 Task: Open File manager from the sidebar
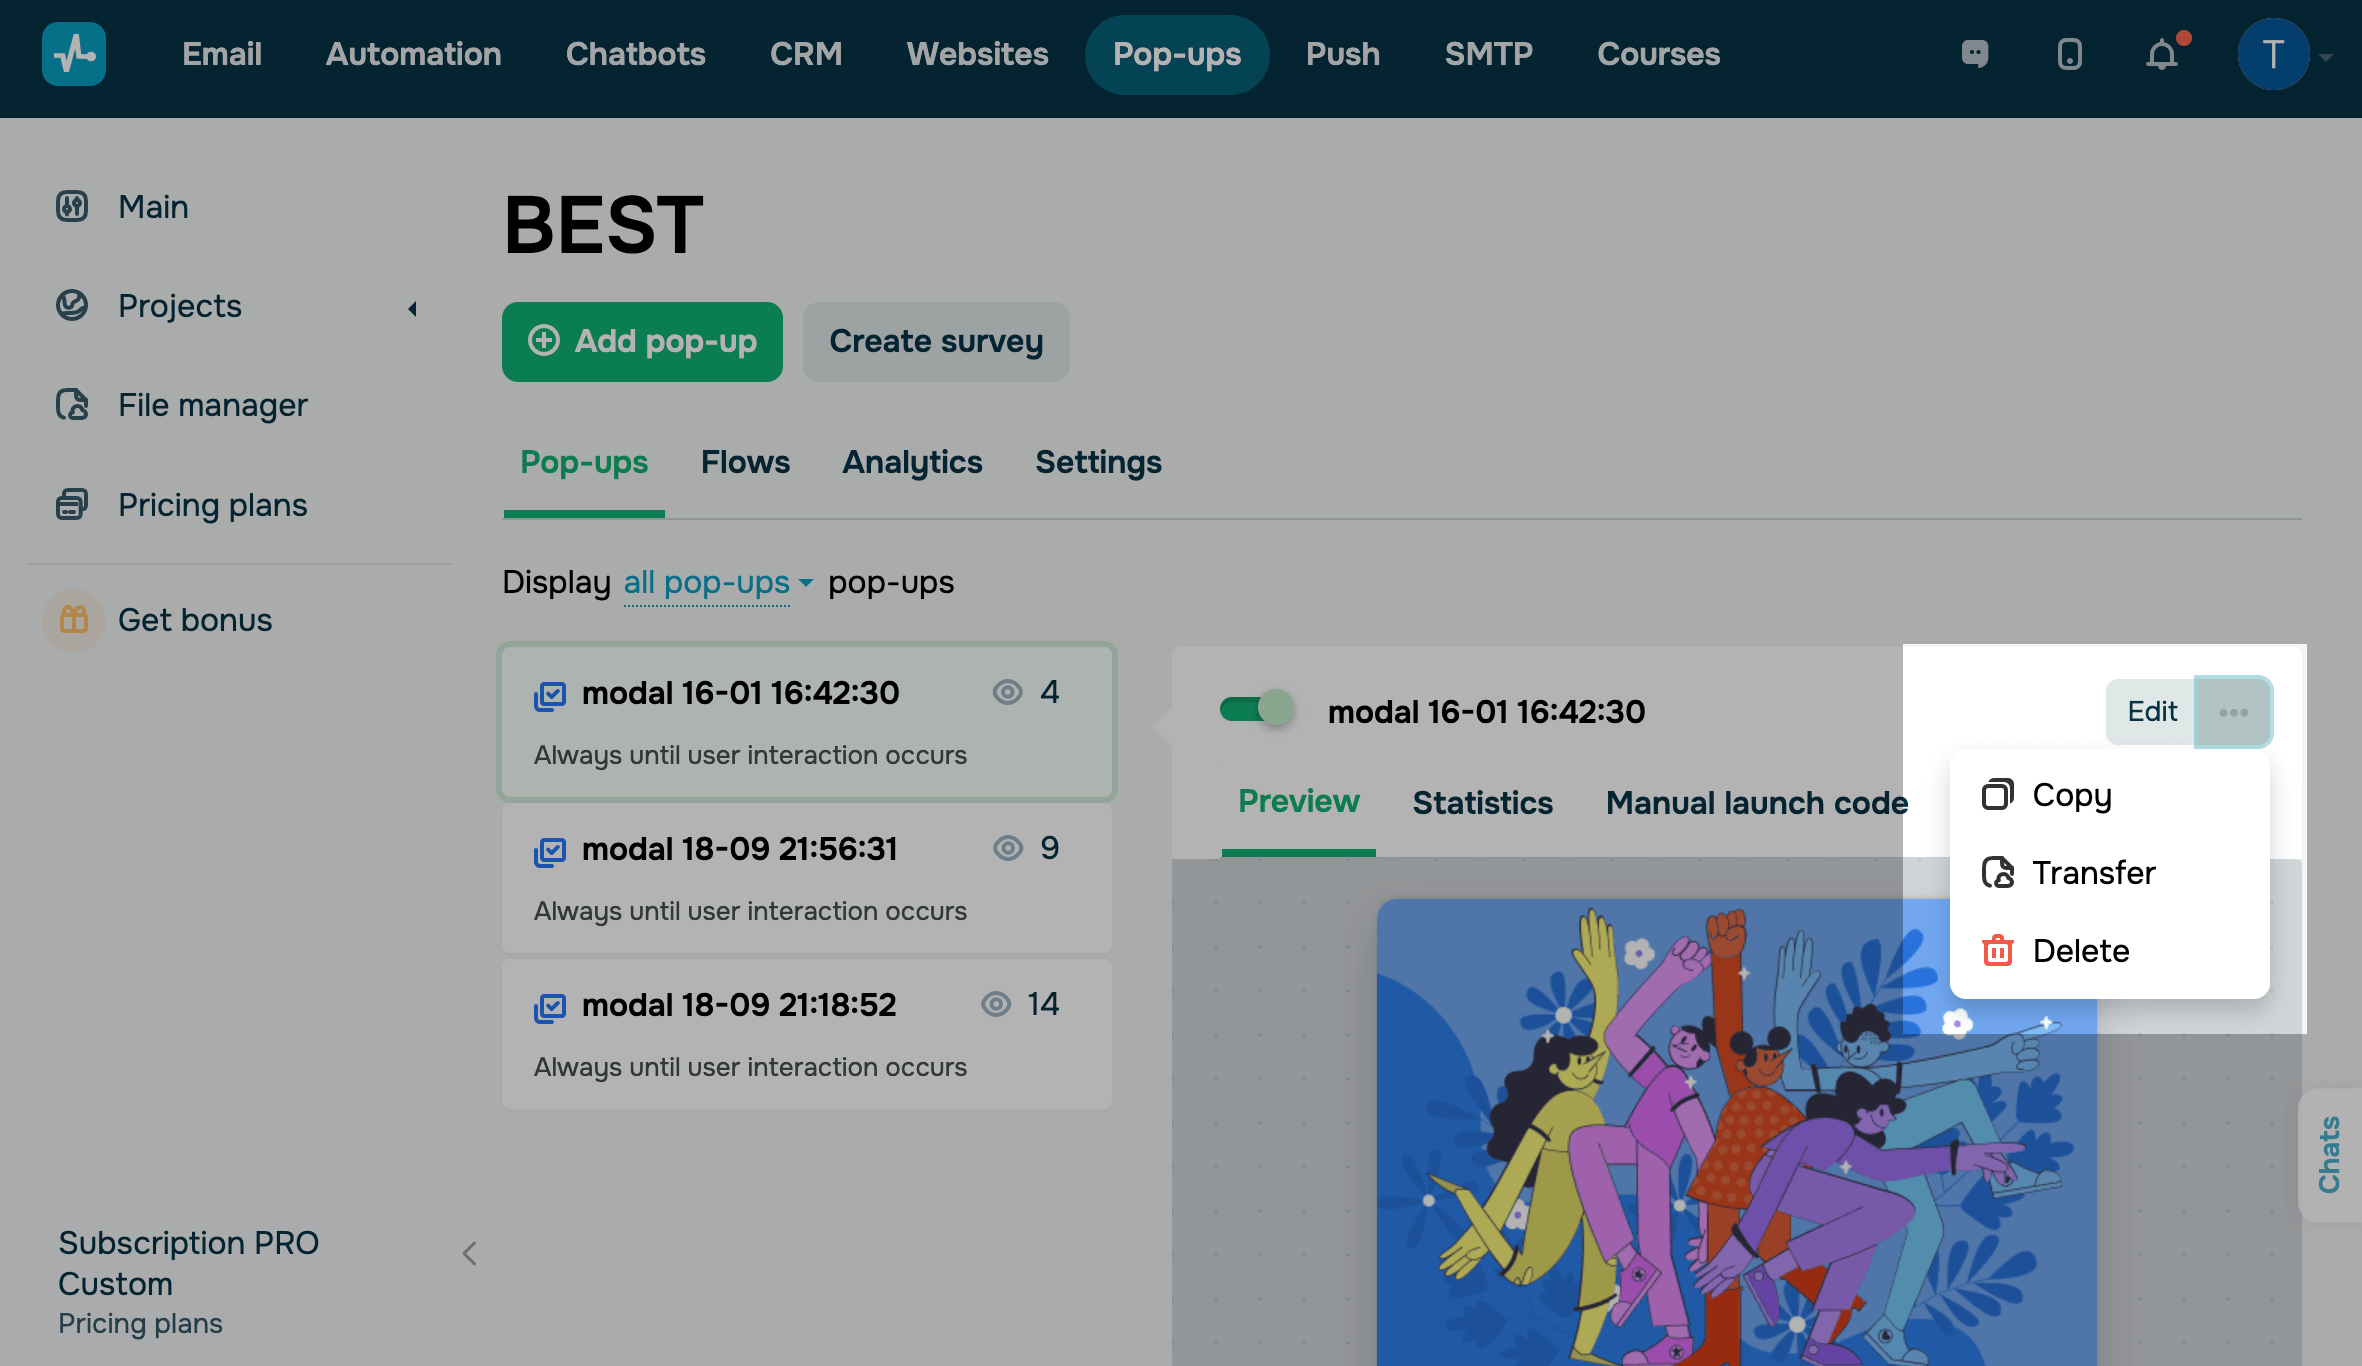(x=212, y=405)
